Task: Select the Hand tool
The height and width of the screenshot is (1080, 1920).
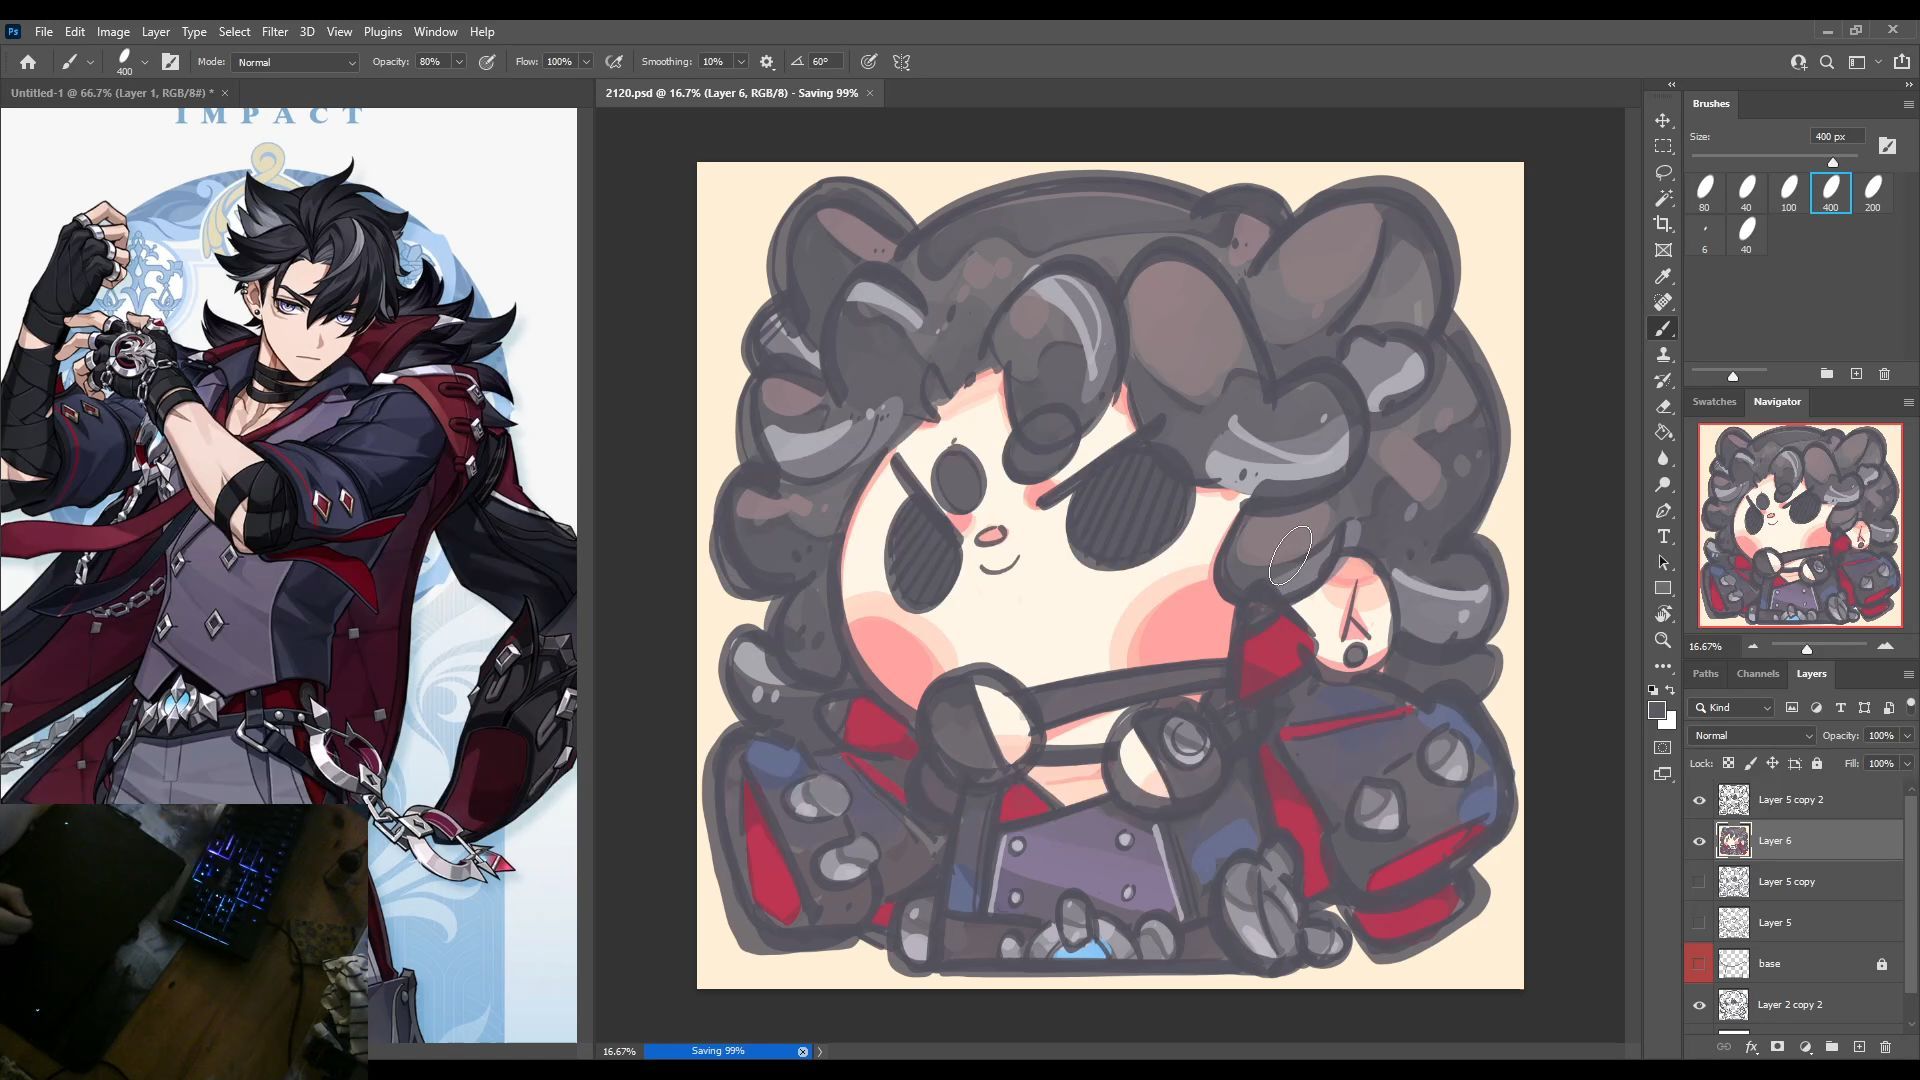Action: pos(1663,614)
